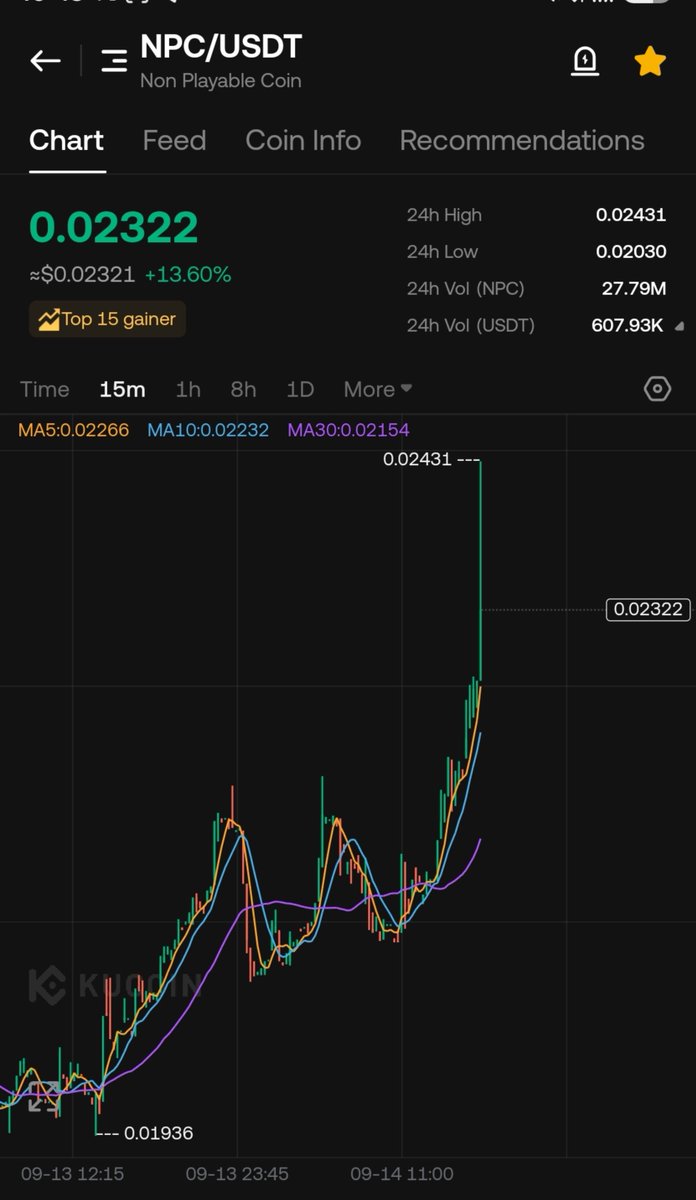Image resolution: width=696 pixels, height=1200 pixels.
Task: Select the 8h chart interval
Action: (x=243, y=389)
